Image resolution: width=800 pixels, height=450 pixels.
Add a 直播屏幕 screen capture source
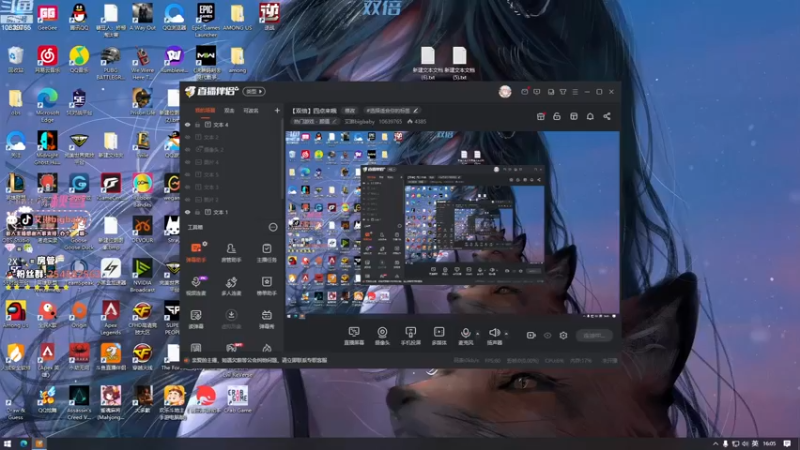point(354,335)
